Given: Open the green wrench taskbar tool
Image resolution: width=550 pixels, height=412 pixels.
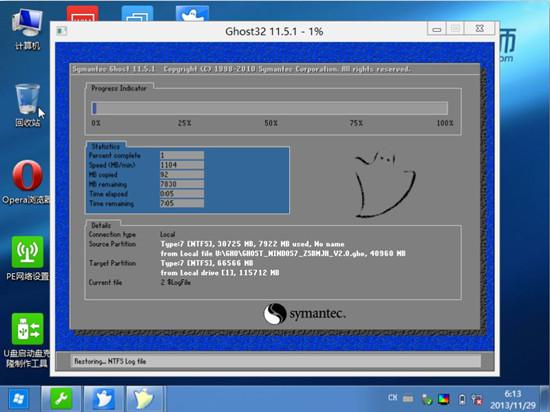Looking at the screenshot, I should (x=61, y=398).
